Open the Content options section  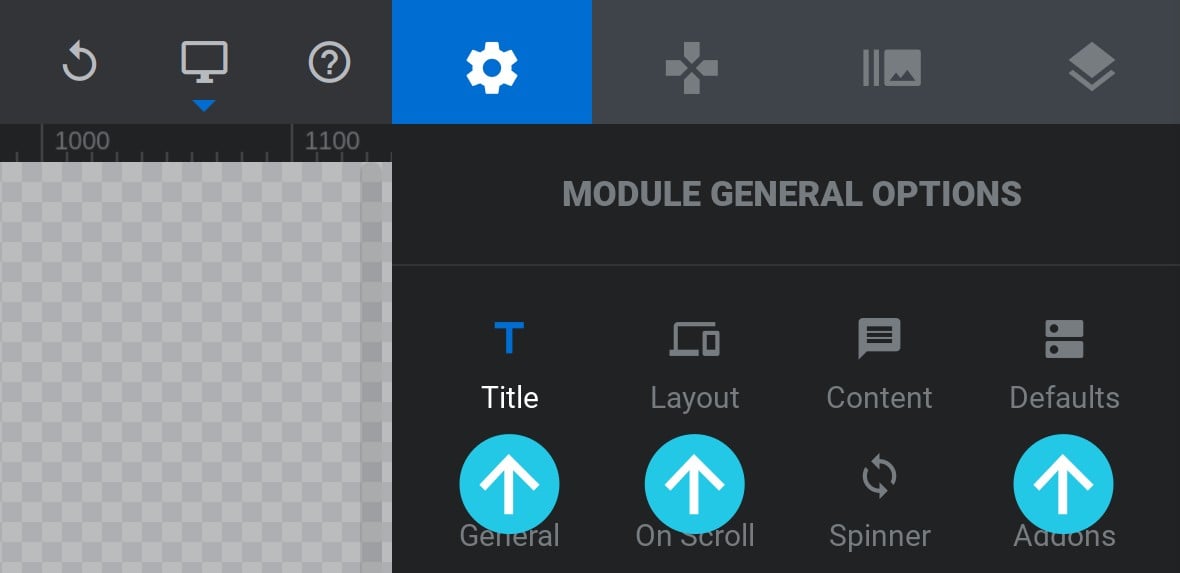coord(879,365)
